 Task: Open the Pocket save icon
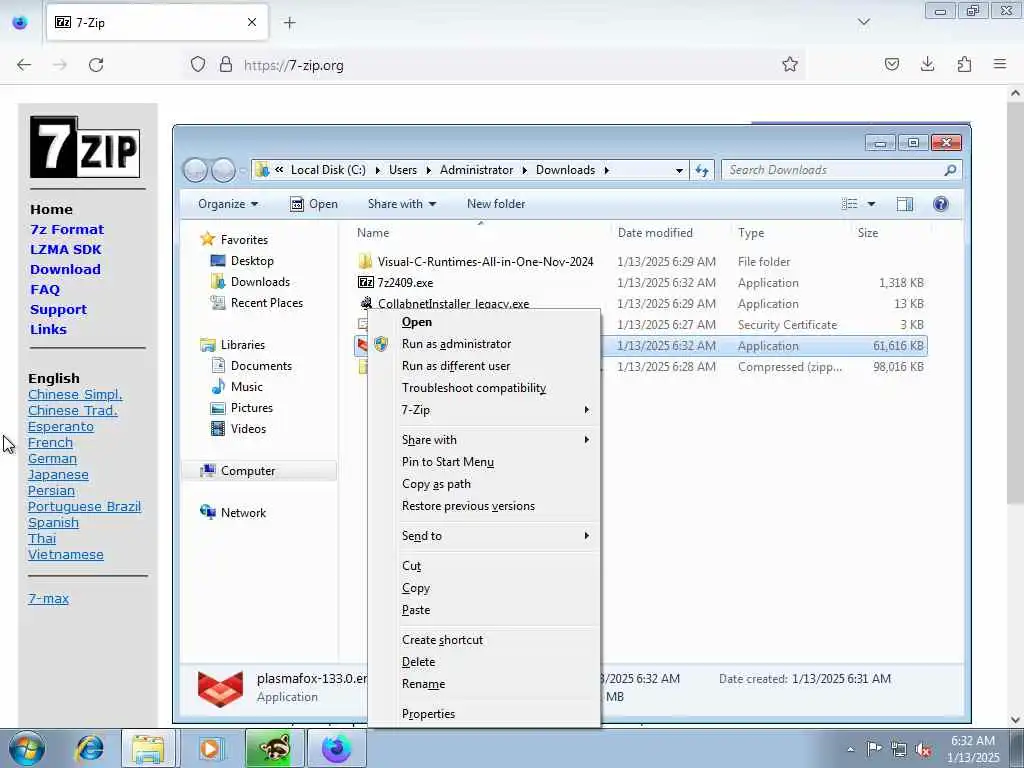pyautogui.click(x=891, y=64)
